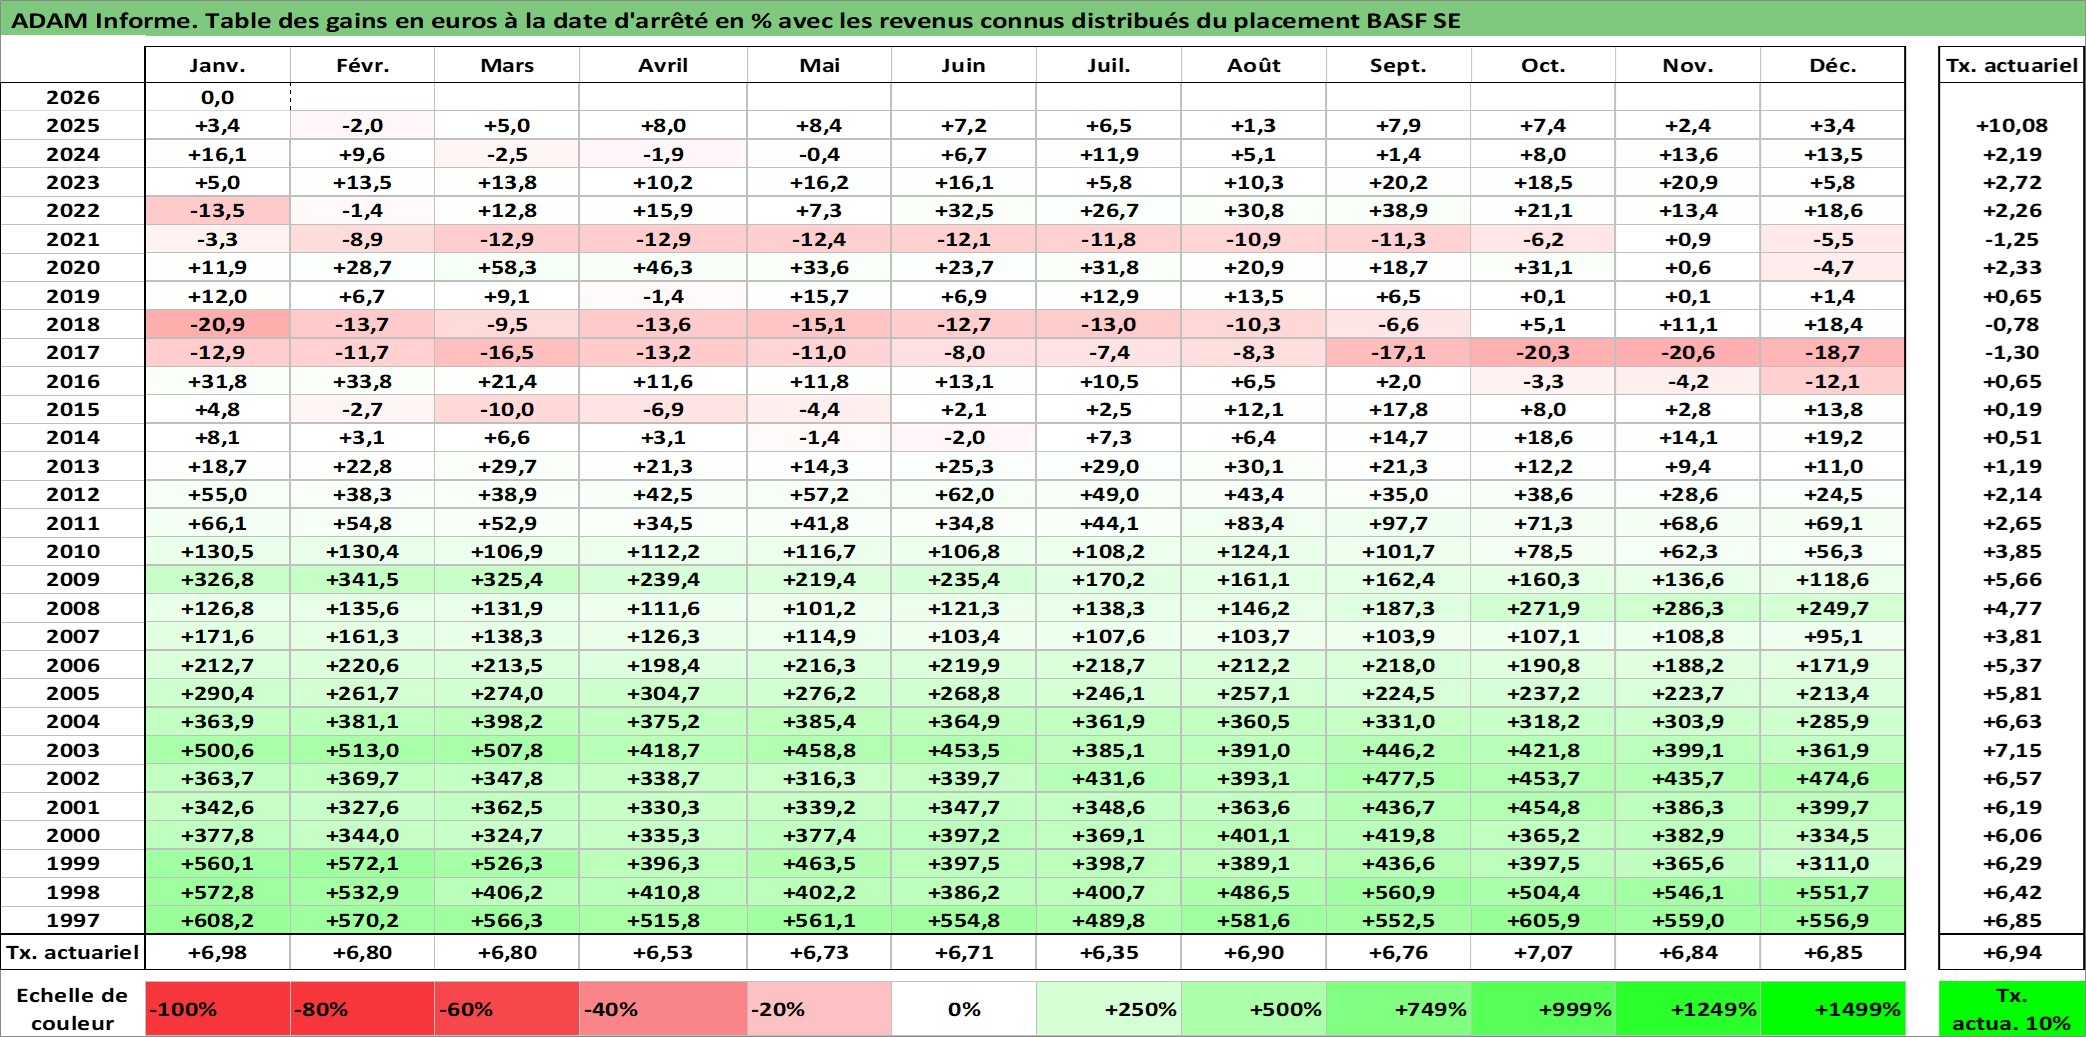Select the -80% color scale cell
The width and height of the screenshot is (2086, 1037).
(x=362, y=1009)
